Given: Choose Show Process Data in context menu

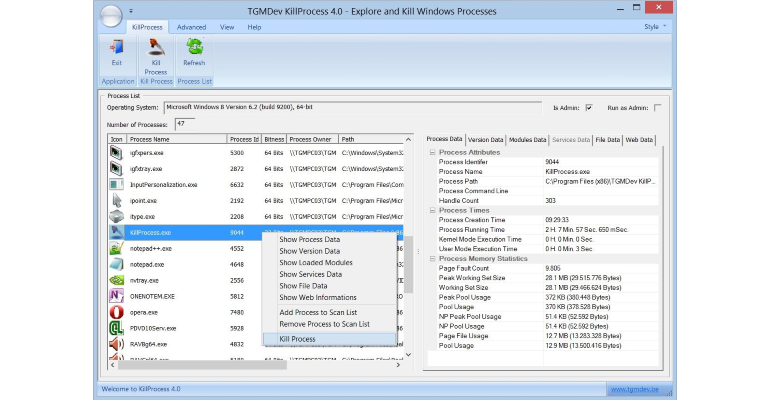Looking at the screenshot, I should click(309, 240).
